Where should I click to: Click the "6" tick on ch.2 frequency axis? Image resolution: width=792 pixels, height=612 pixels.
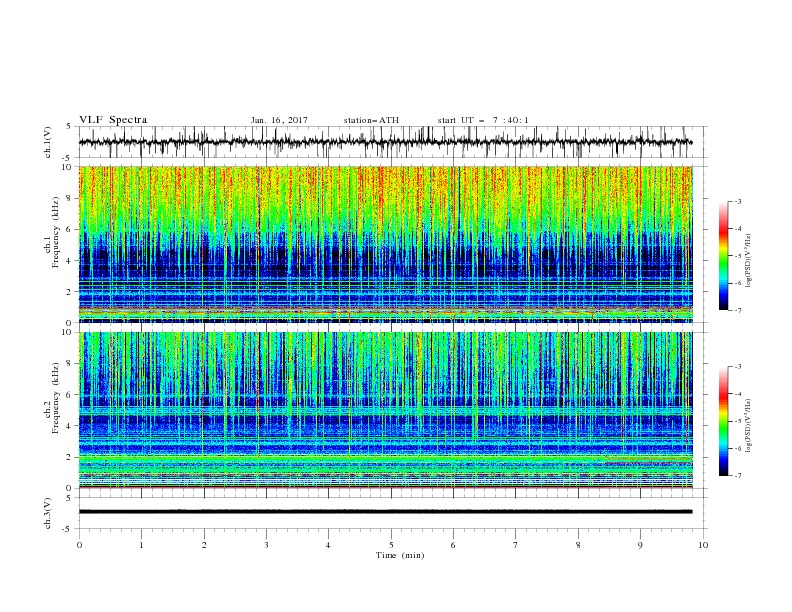(x=69, y=395)
